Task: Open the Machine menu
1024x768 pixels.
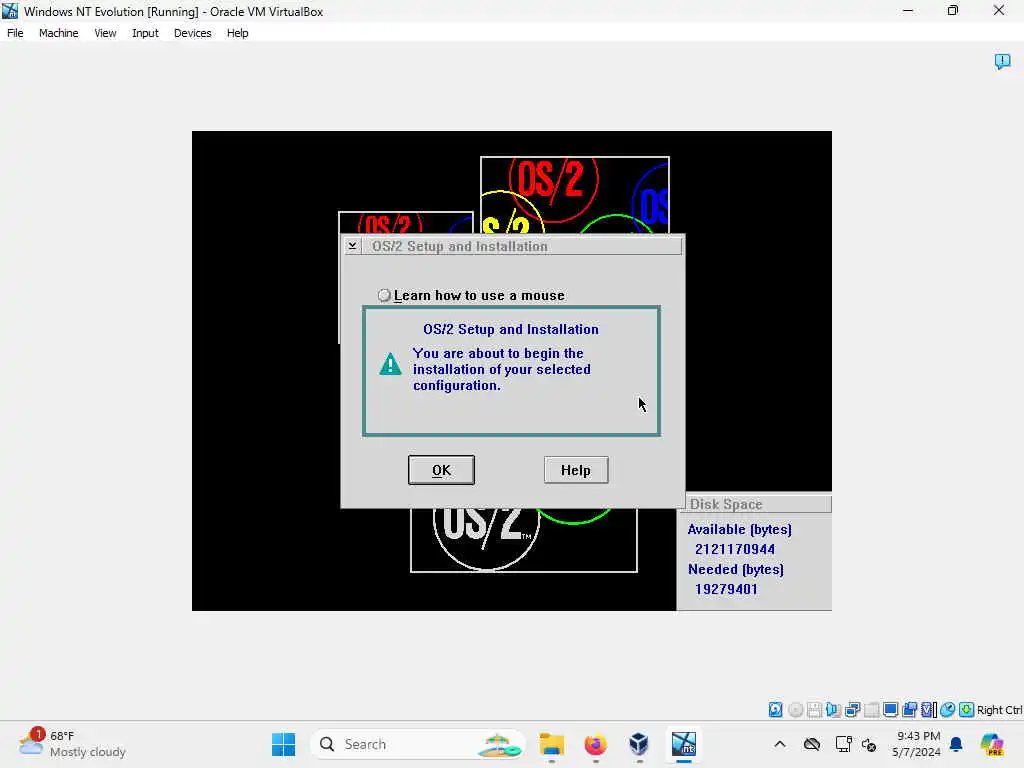Action: click(x=58, y=33)
